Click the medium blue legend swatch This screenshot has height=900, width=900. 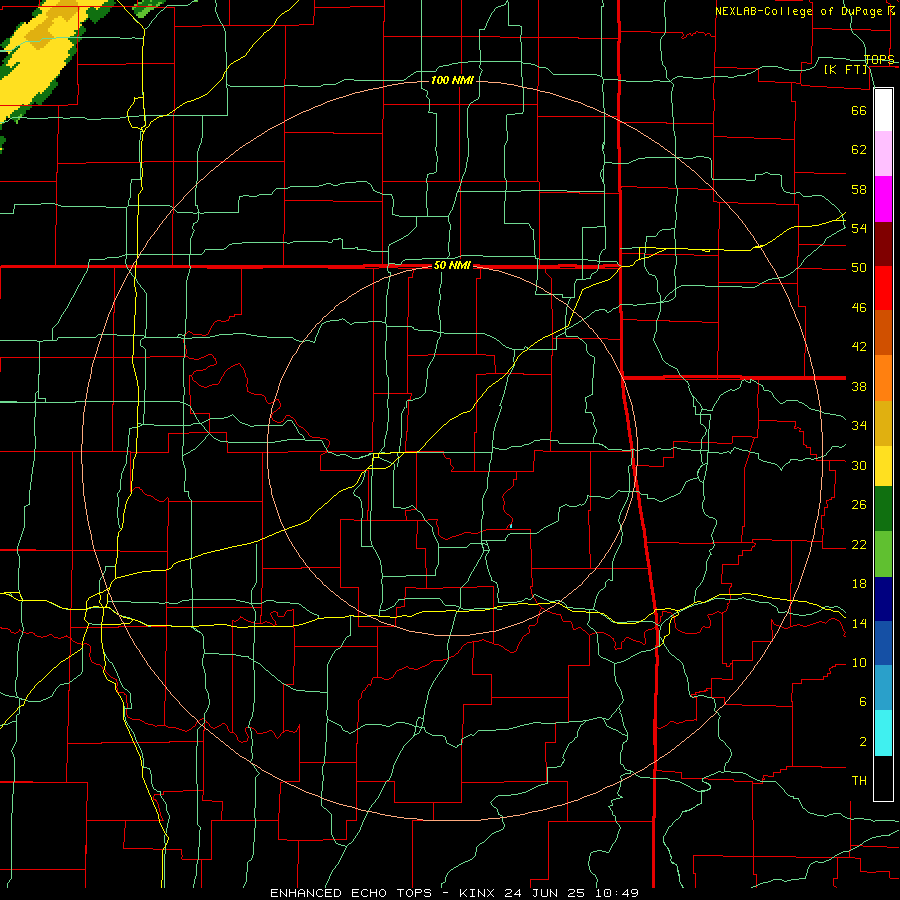tap(883, 643)
